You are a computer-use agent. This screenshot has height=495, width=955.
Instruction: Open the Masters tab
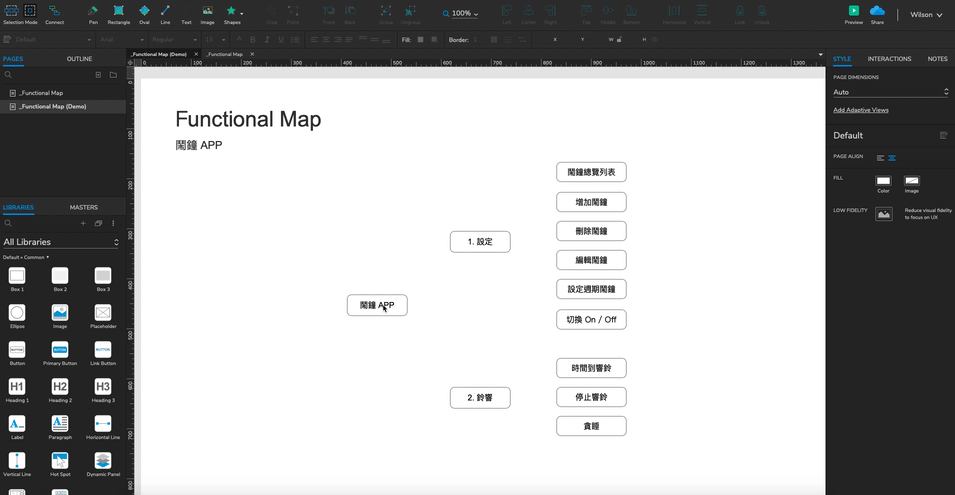pyautogui.click(x=83, y=207)
